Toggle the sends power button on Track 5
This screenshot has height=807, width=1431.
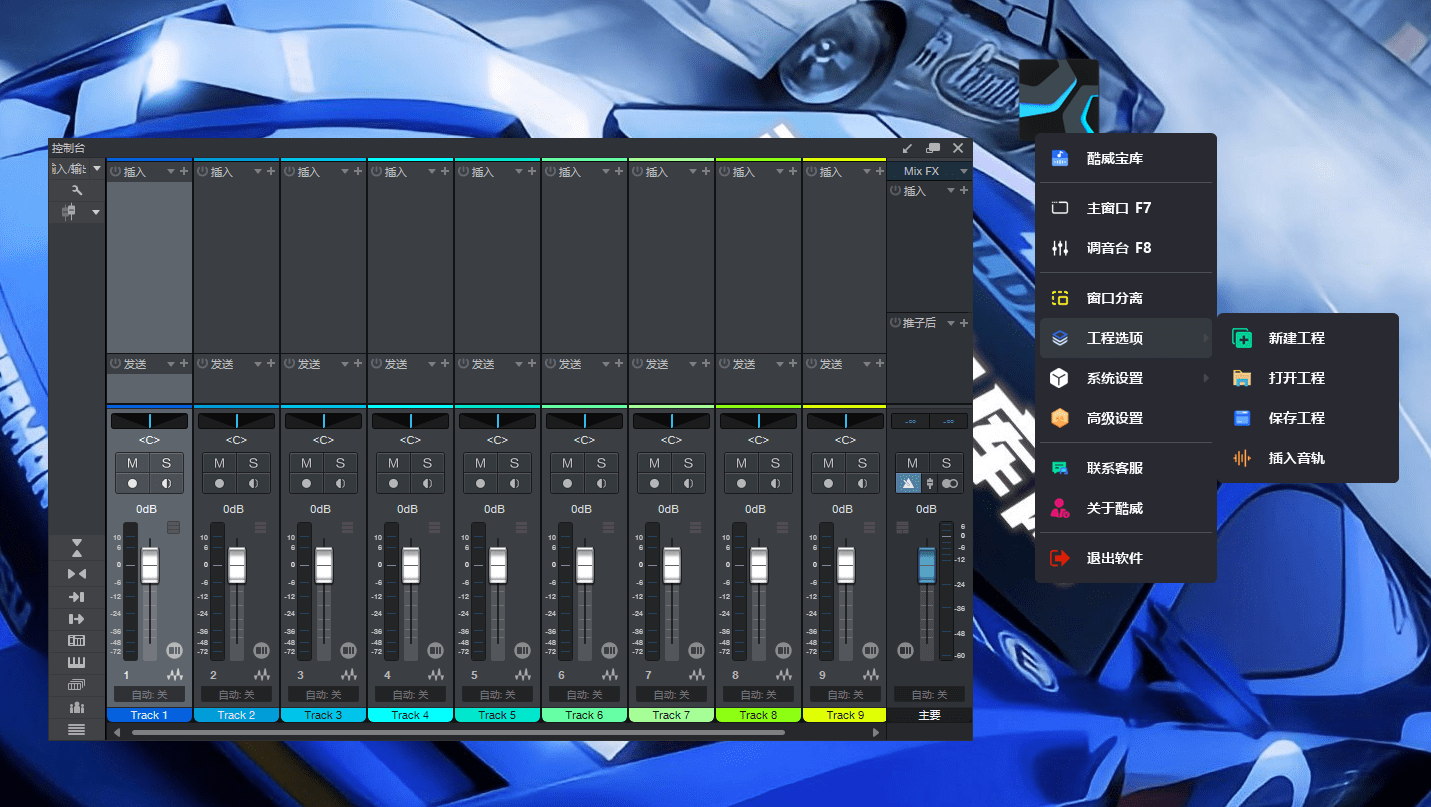coord(463,364)
